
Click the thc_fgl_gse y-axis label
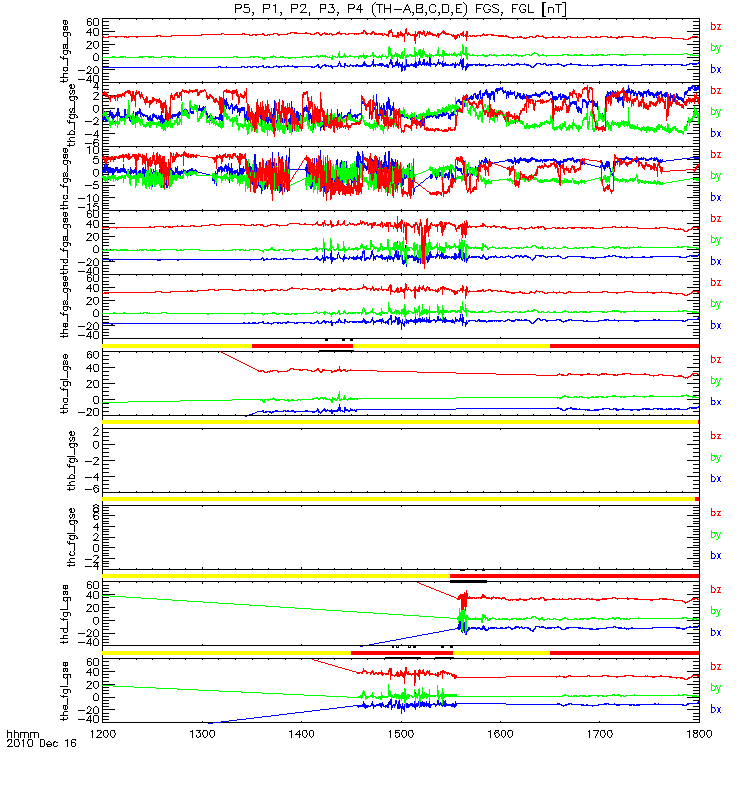pos(71,537)
